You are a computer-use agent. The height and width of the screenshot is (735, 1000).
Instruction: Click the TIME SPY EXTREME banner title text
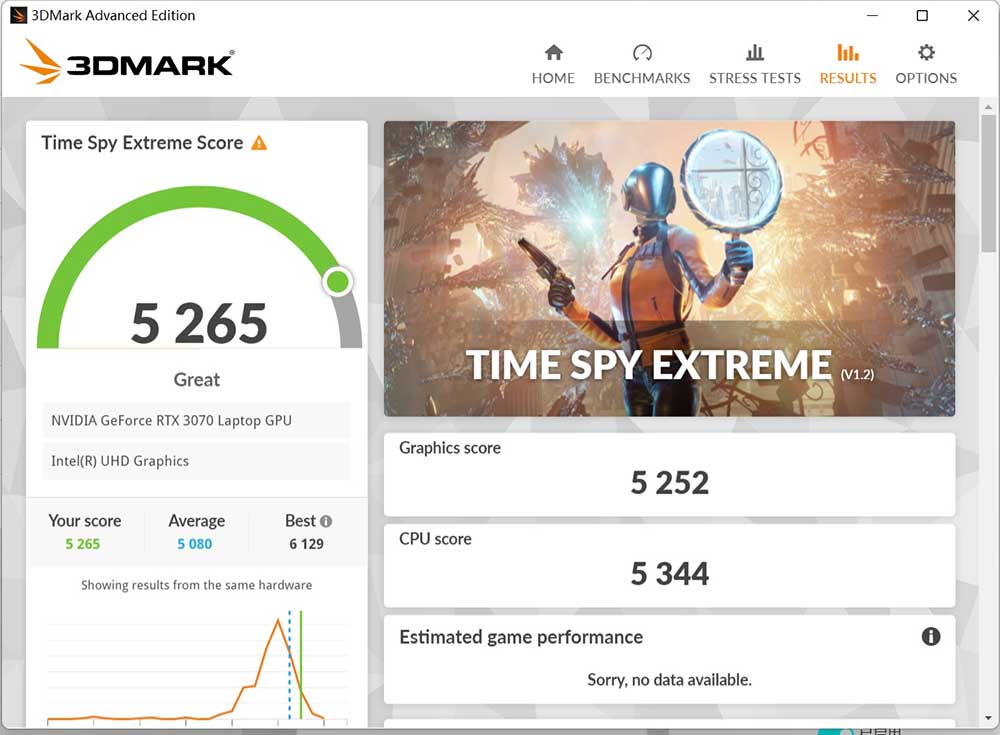pyautogui.click(x=649, y=365)
